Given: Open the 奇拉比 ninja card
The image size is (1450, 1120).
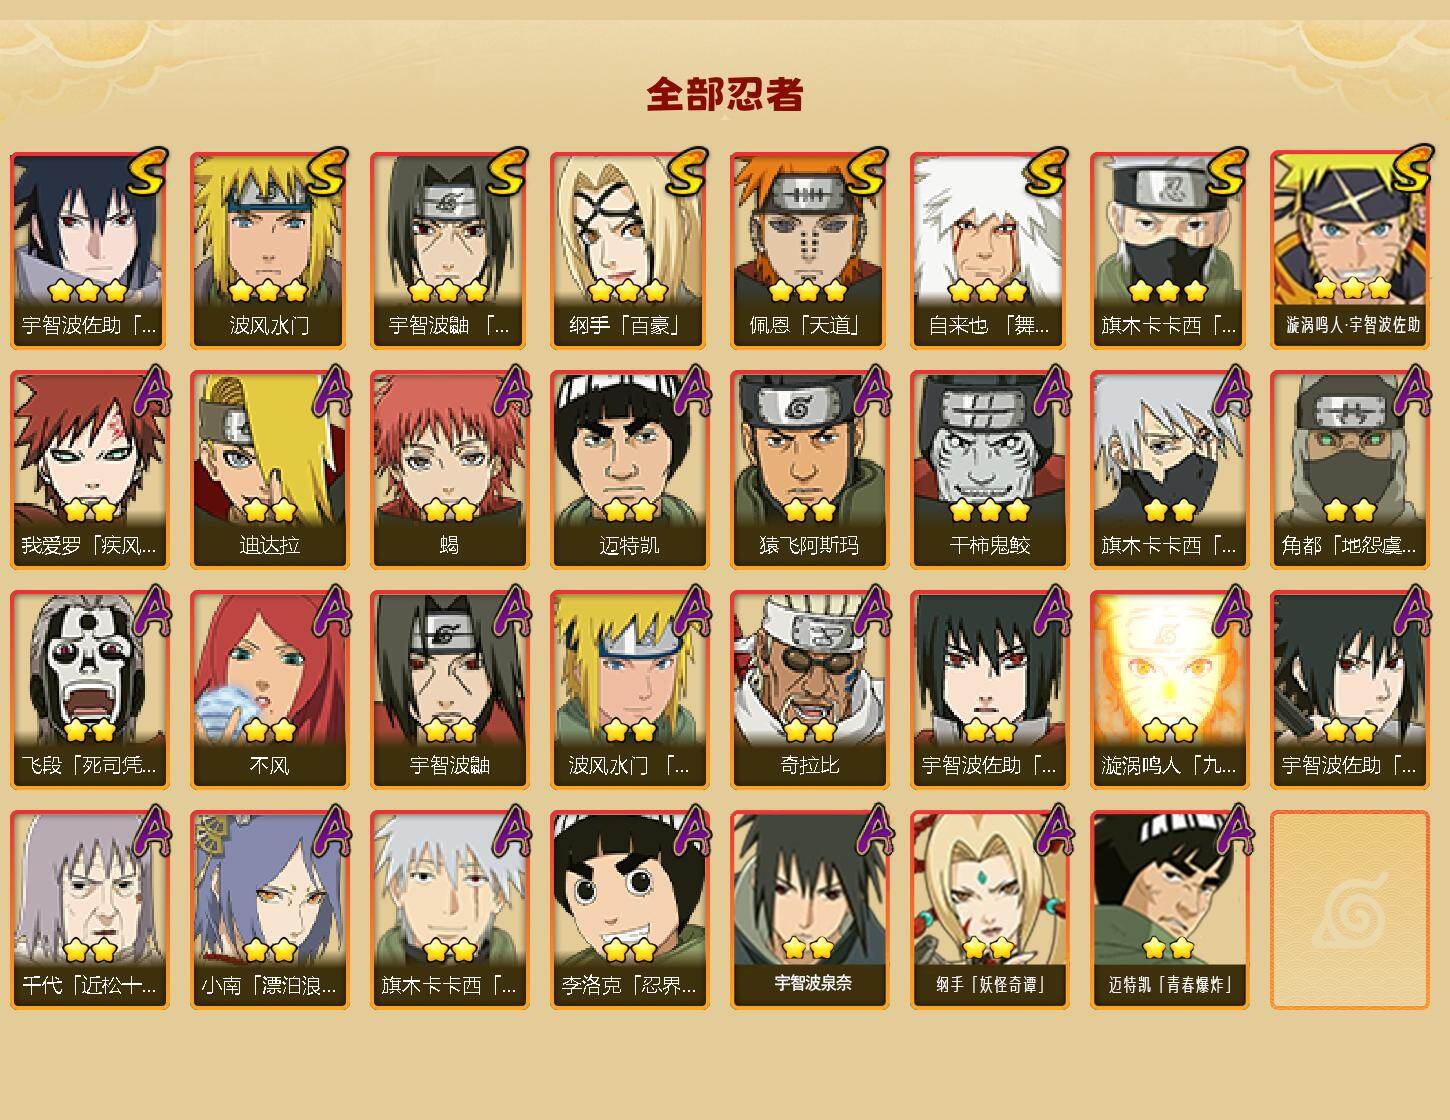Looking at the screenshot, I should (x=809, y=690).
